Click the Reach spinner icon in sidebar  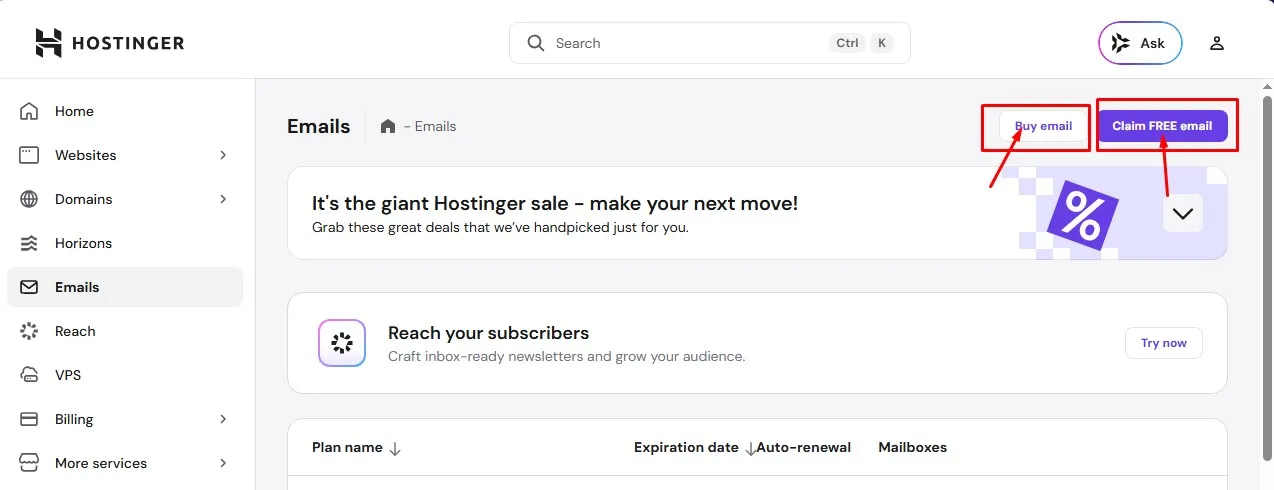click(x=29, y=331)
